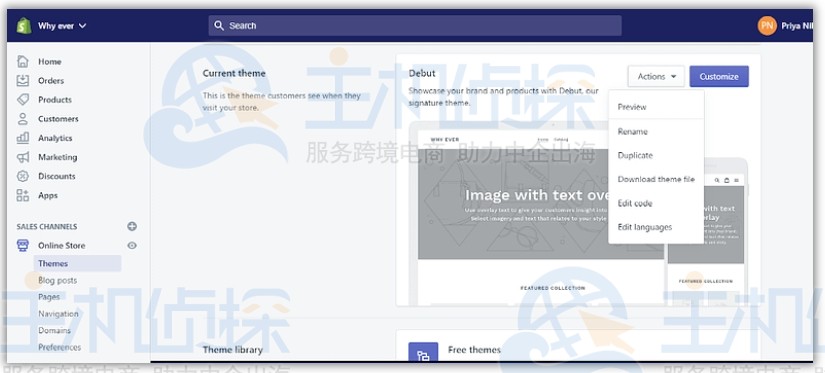825x373 pixels.
Task: Click the Customize button
Action: point(719,76)
